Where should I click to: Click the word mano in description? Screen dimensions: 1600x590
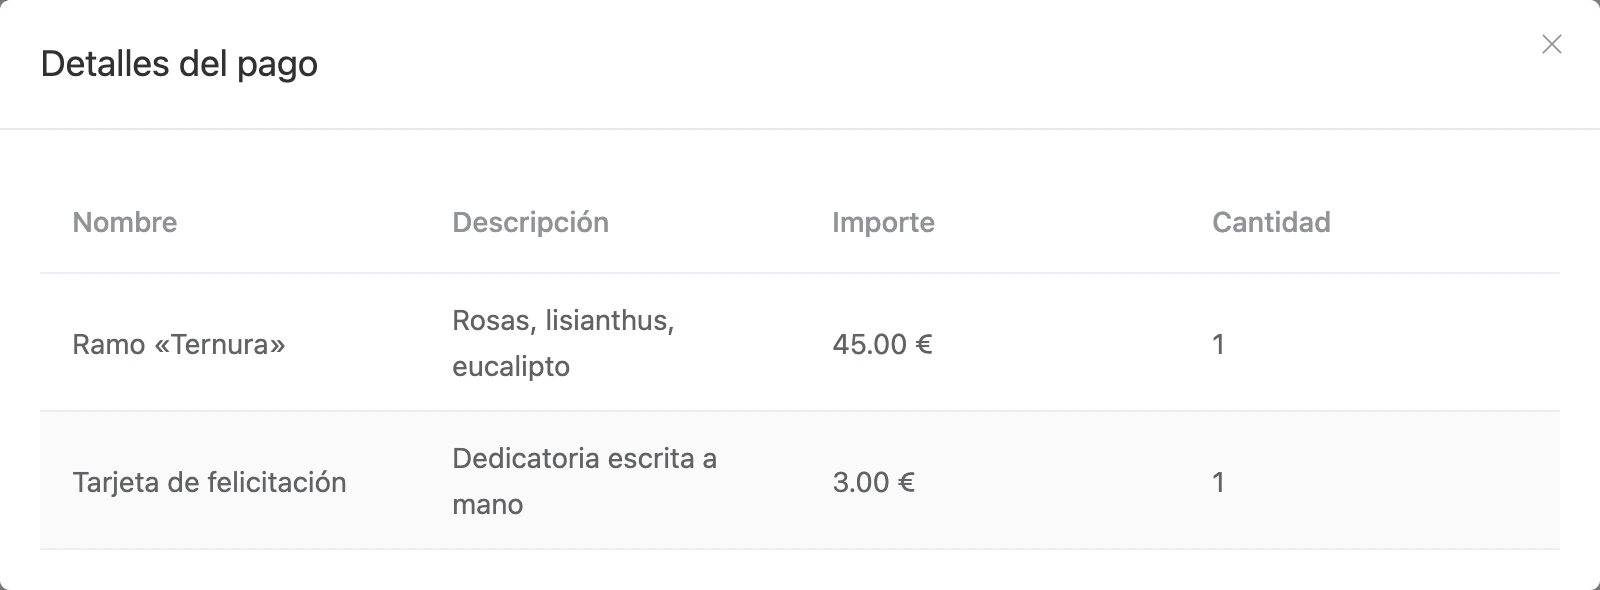pyautogui.click(x=487, y=505)
